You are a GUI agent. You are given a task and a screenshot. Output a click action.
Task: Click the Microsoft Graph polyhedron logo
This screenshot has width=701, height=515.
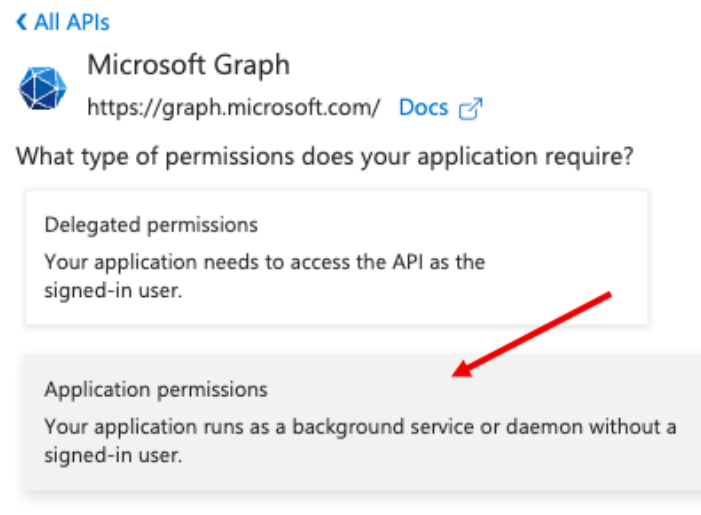click(x=42, y=88)
